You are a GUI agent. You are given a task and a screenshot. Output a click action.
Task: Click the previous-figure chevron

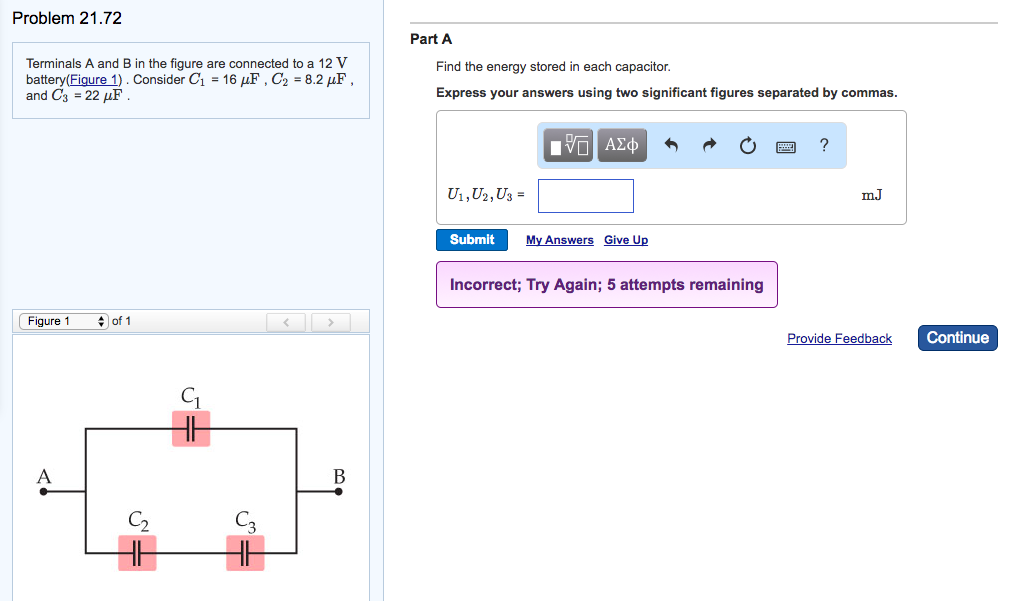tap(287, 321)
